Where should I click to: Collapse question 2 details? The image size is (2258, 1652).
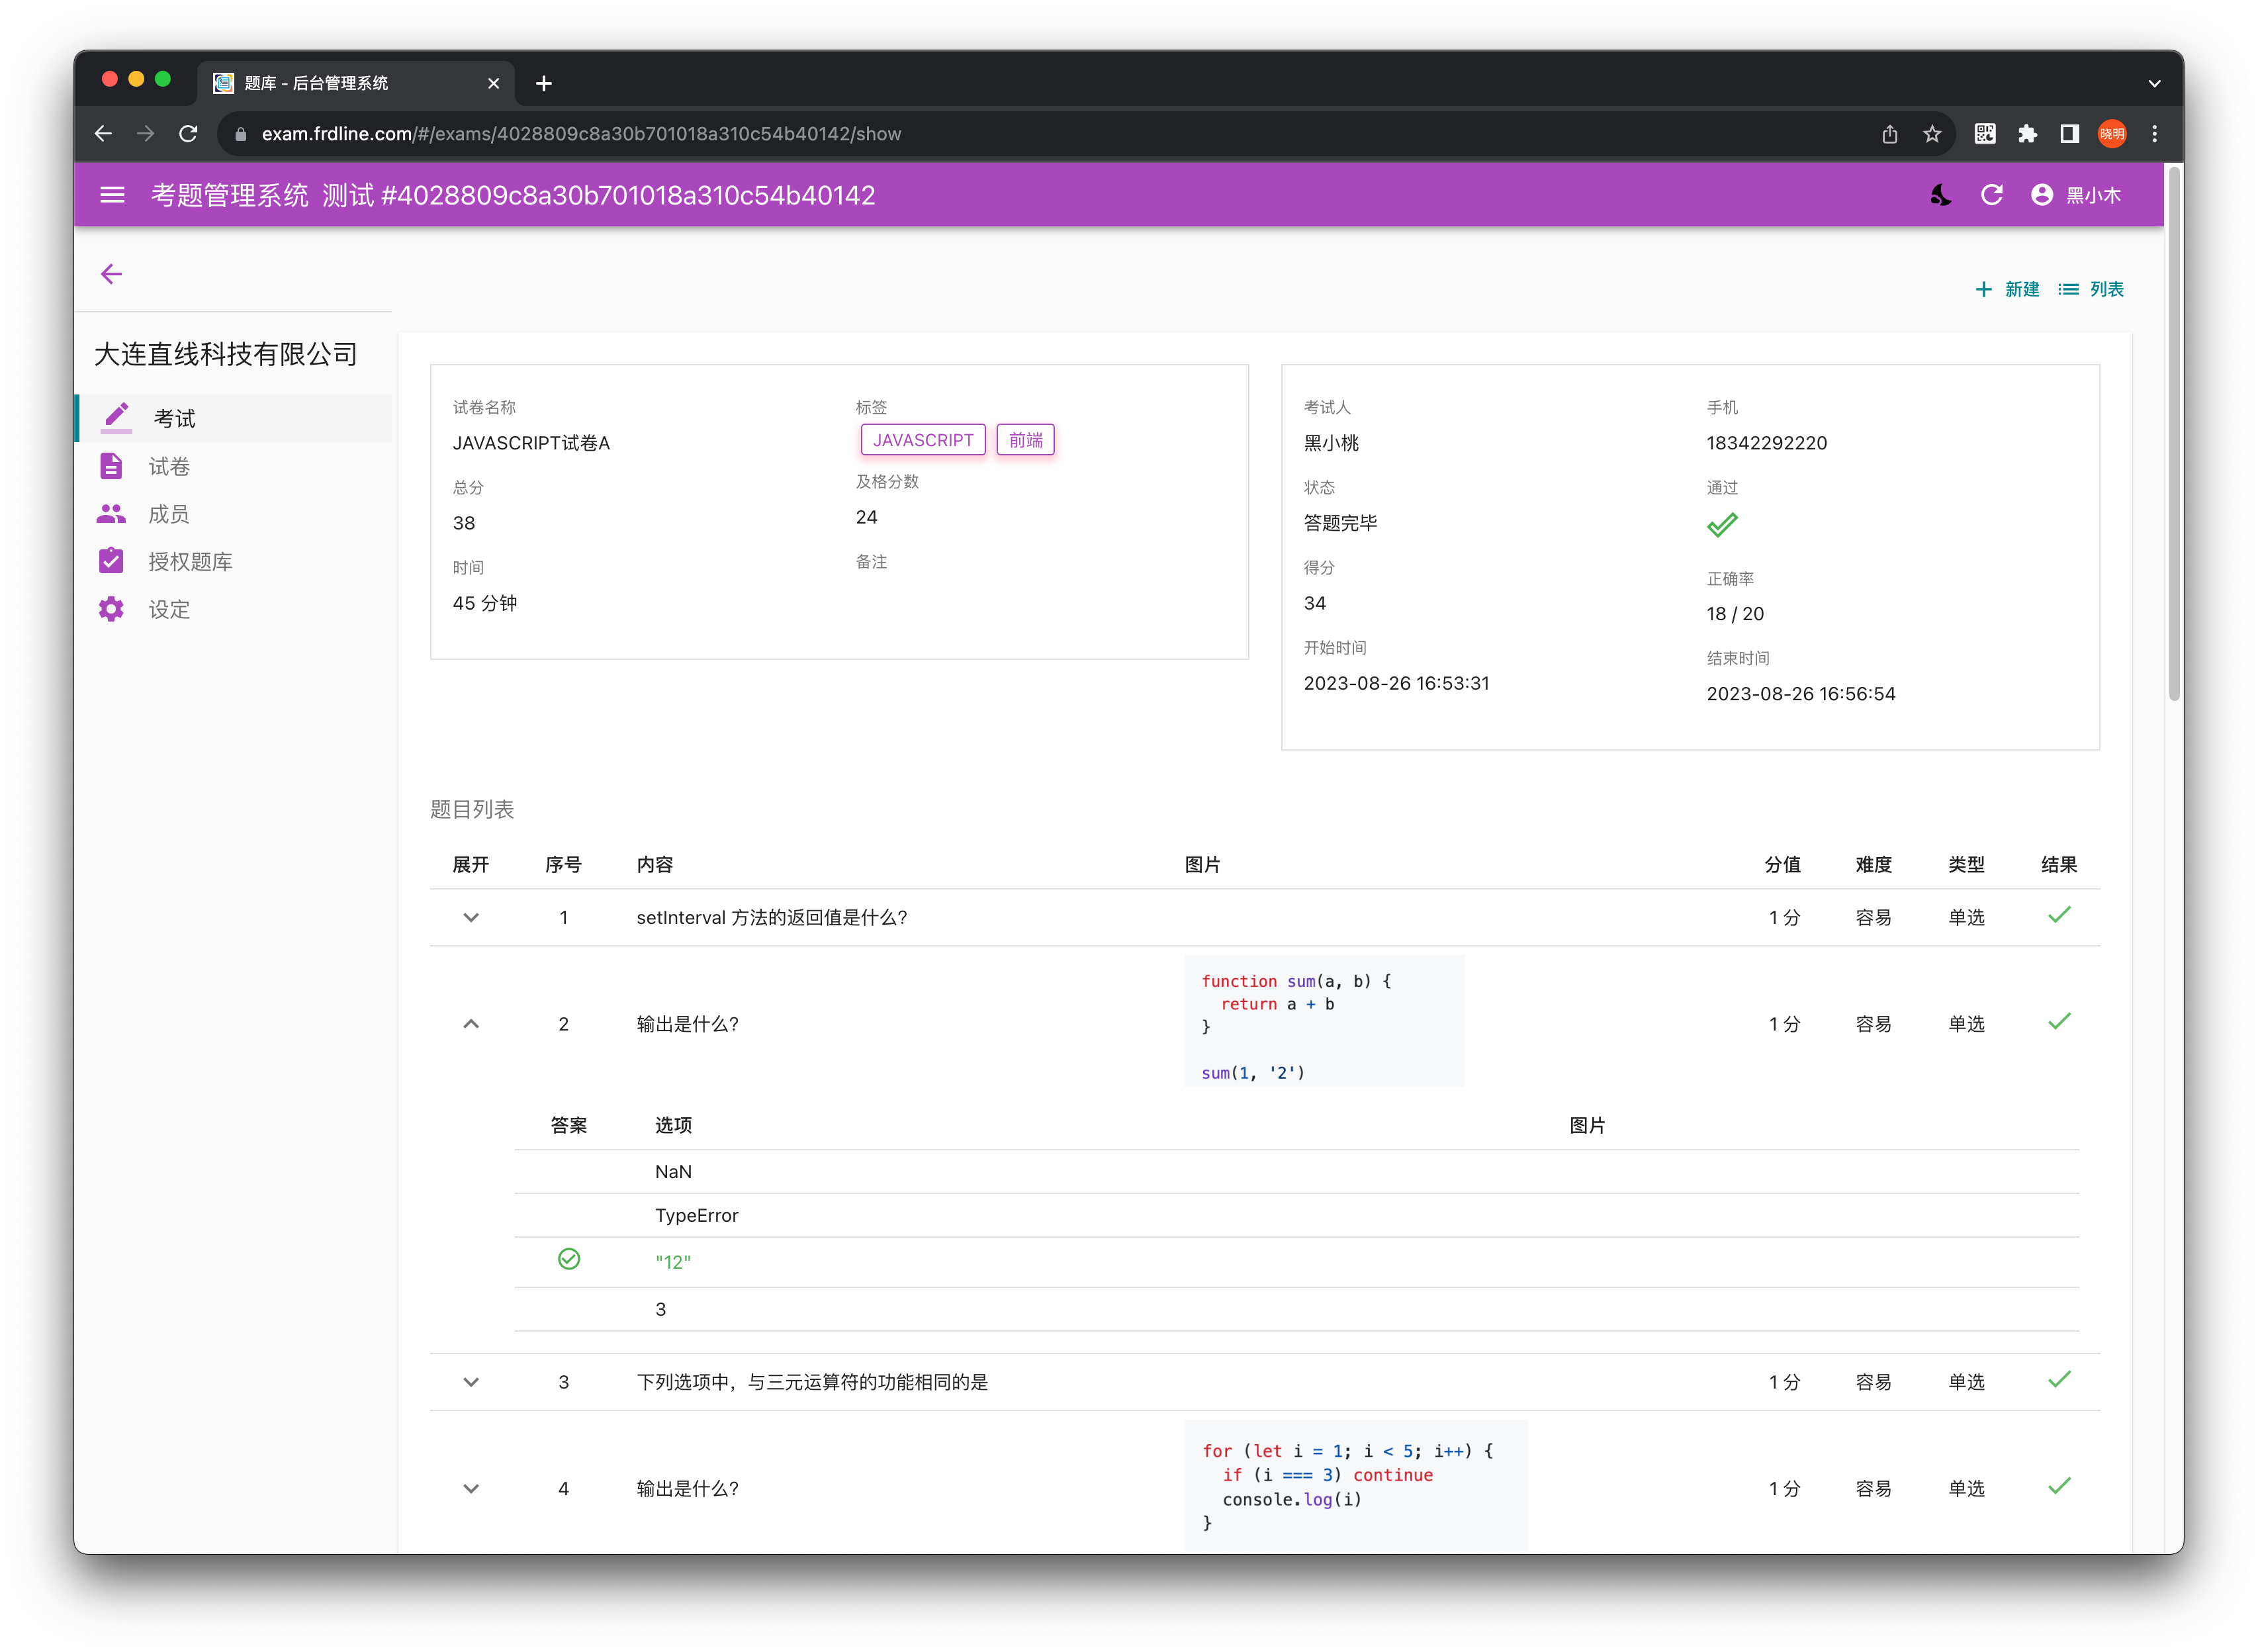point(471,1023)
